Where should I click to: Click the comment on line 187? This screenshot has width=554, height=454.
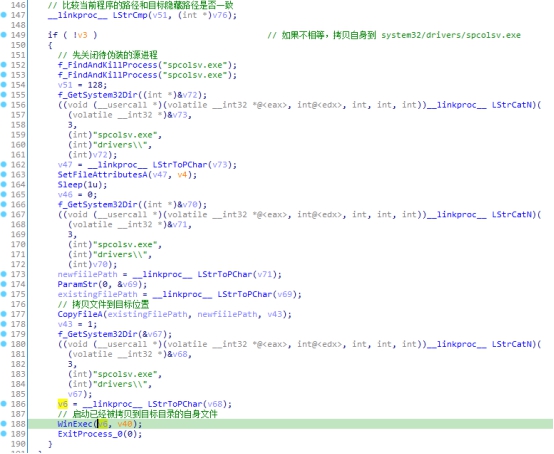[138, 413]
